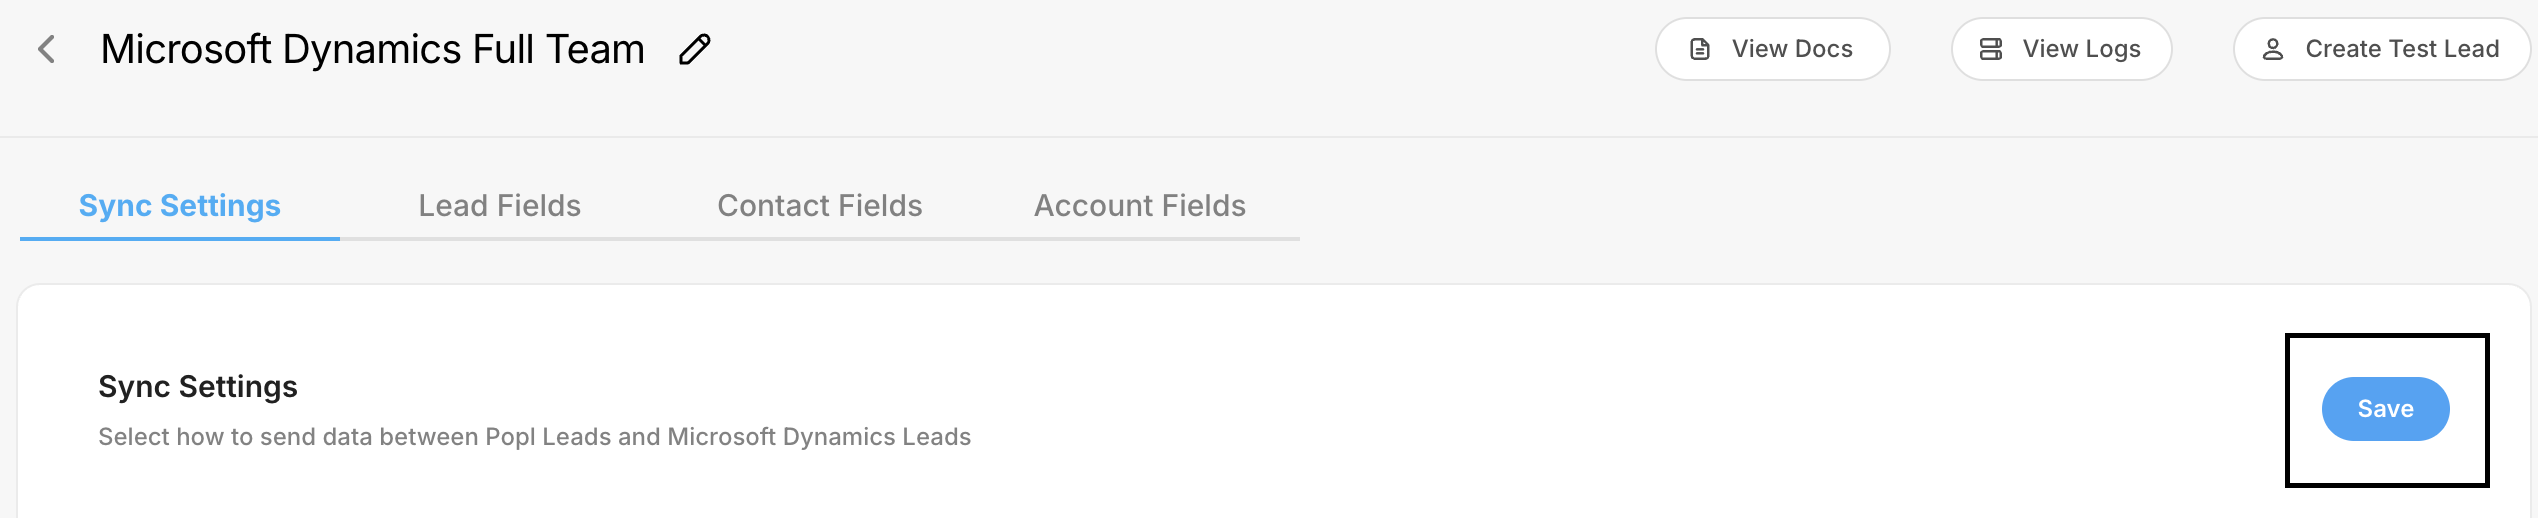2538x518 pixels.
Task: Click the pencil icon to rename integration
Action: point(695,49)
